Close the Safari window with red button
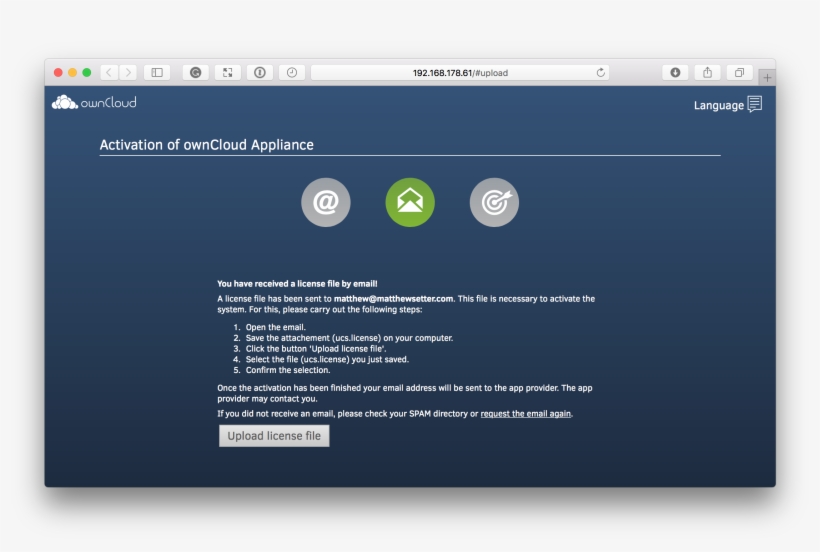 tap(58, 73)
